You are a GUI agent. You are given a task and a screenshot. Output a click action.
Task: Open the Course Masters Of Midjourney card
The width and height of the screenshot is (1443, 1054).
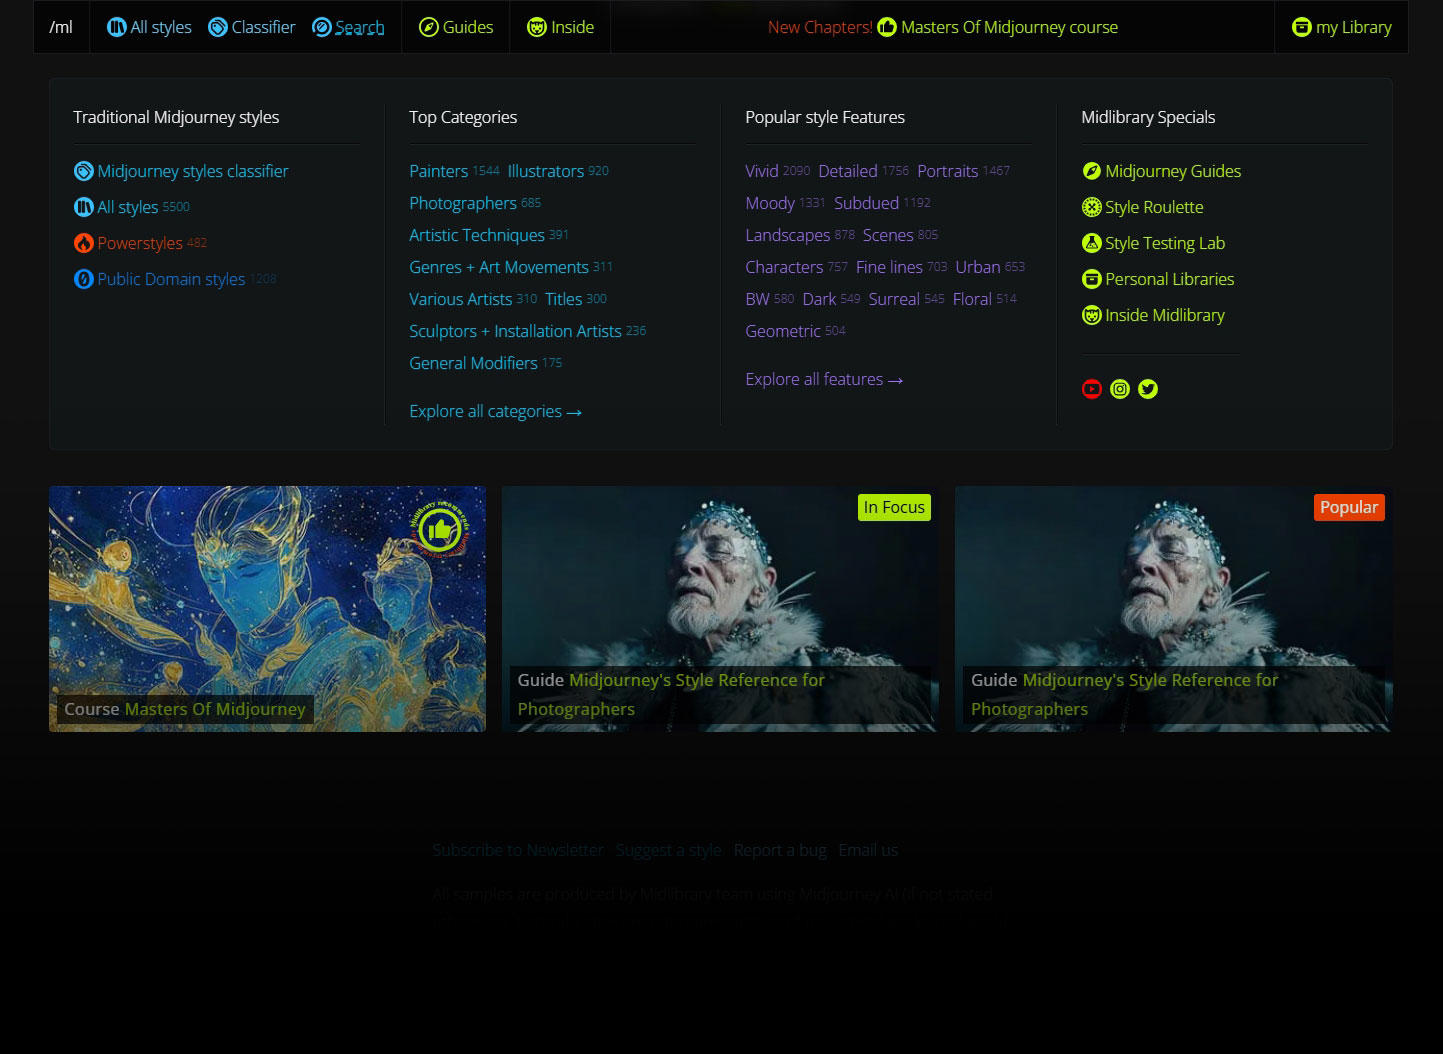(267, 609)
